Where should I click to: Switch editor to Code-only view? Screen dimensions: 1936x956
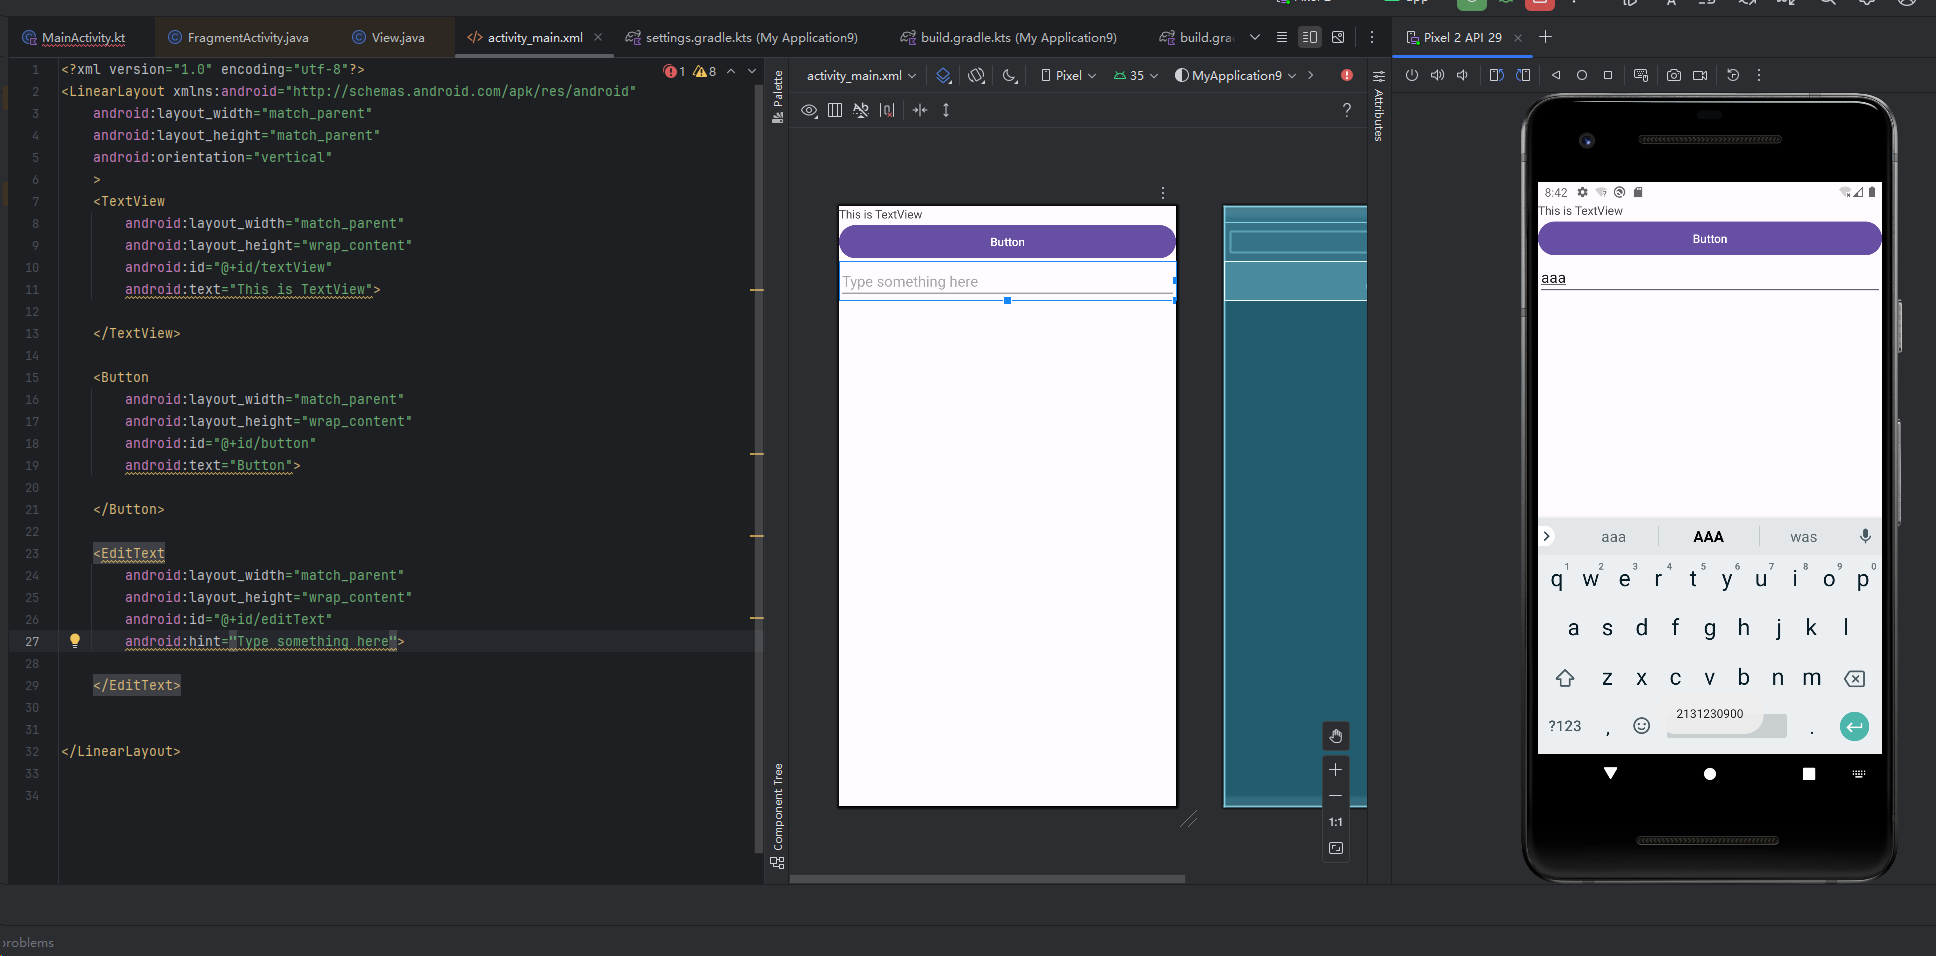pos(1281,37)
